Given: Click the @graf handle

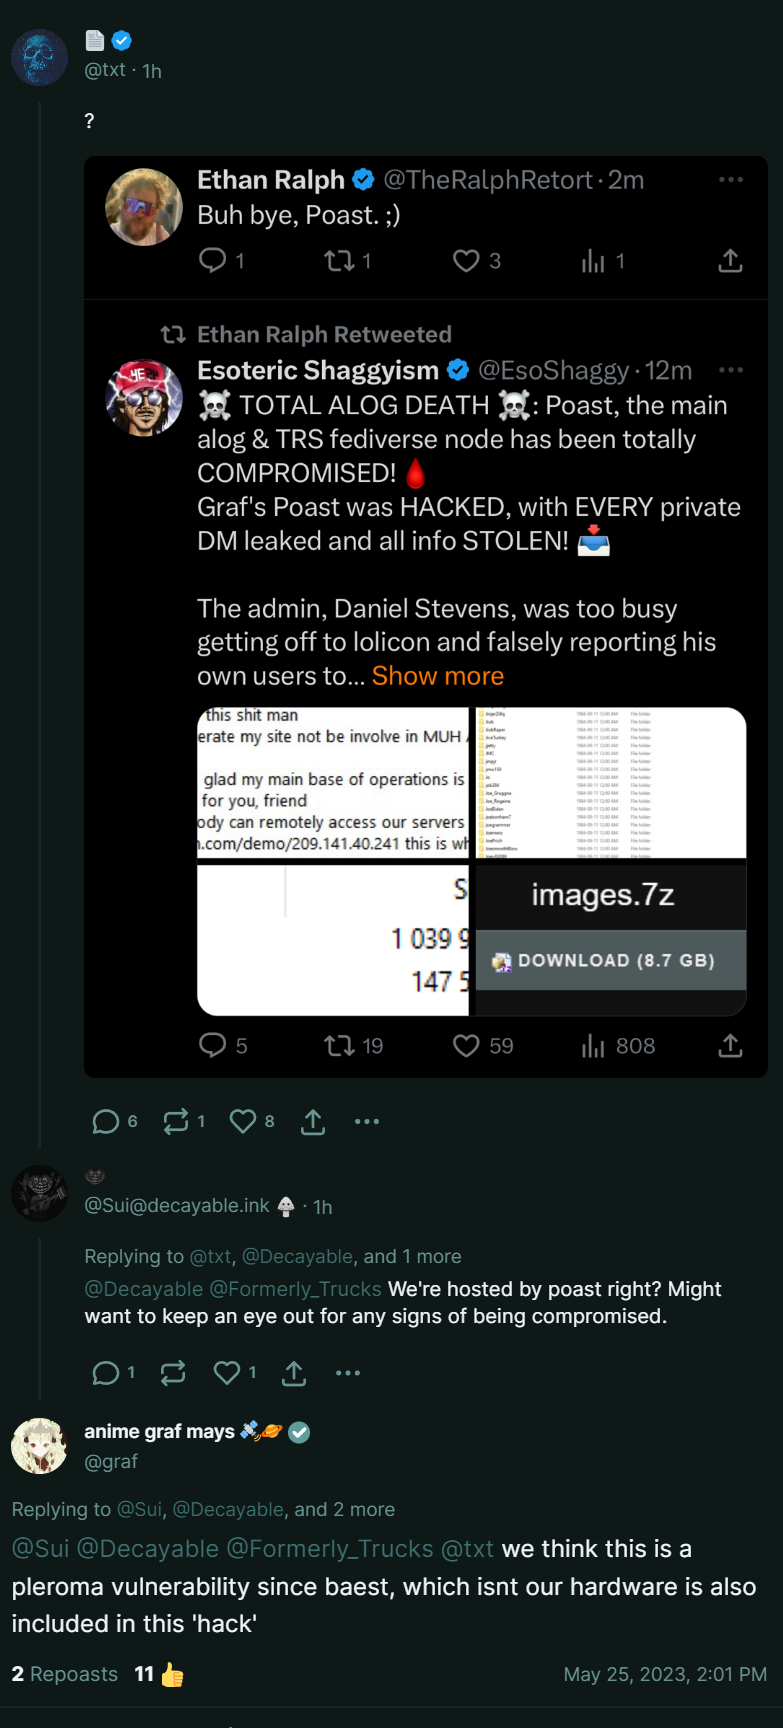Looking at the screenshot, I should tap(111, 1462).
